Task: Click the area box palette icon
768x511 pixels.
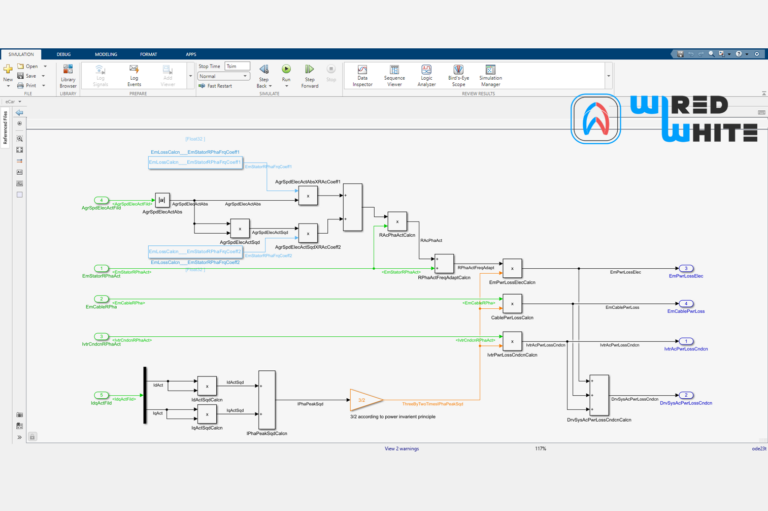Action: pos(20,195)
